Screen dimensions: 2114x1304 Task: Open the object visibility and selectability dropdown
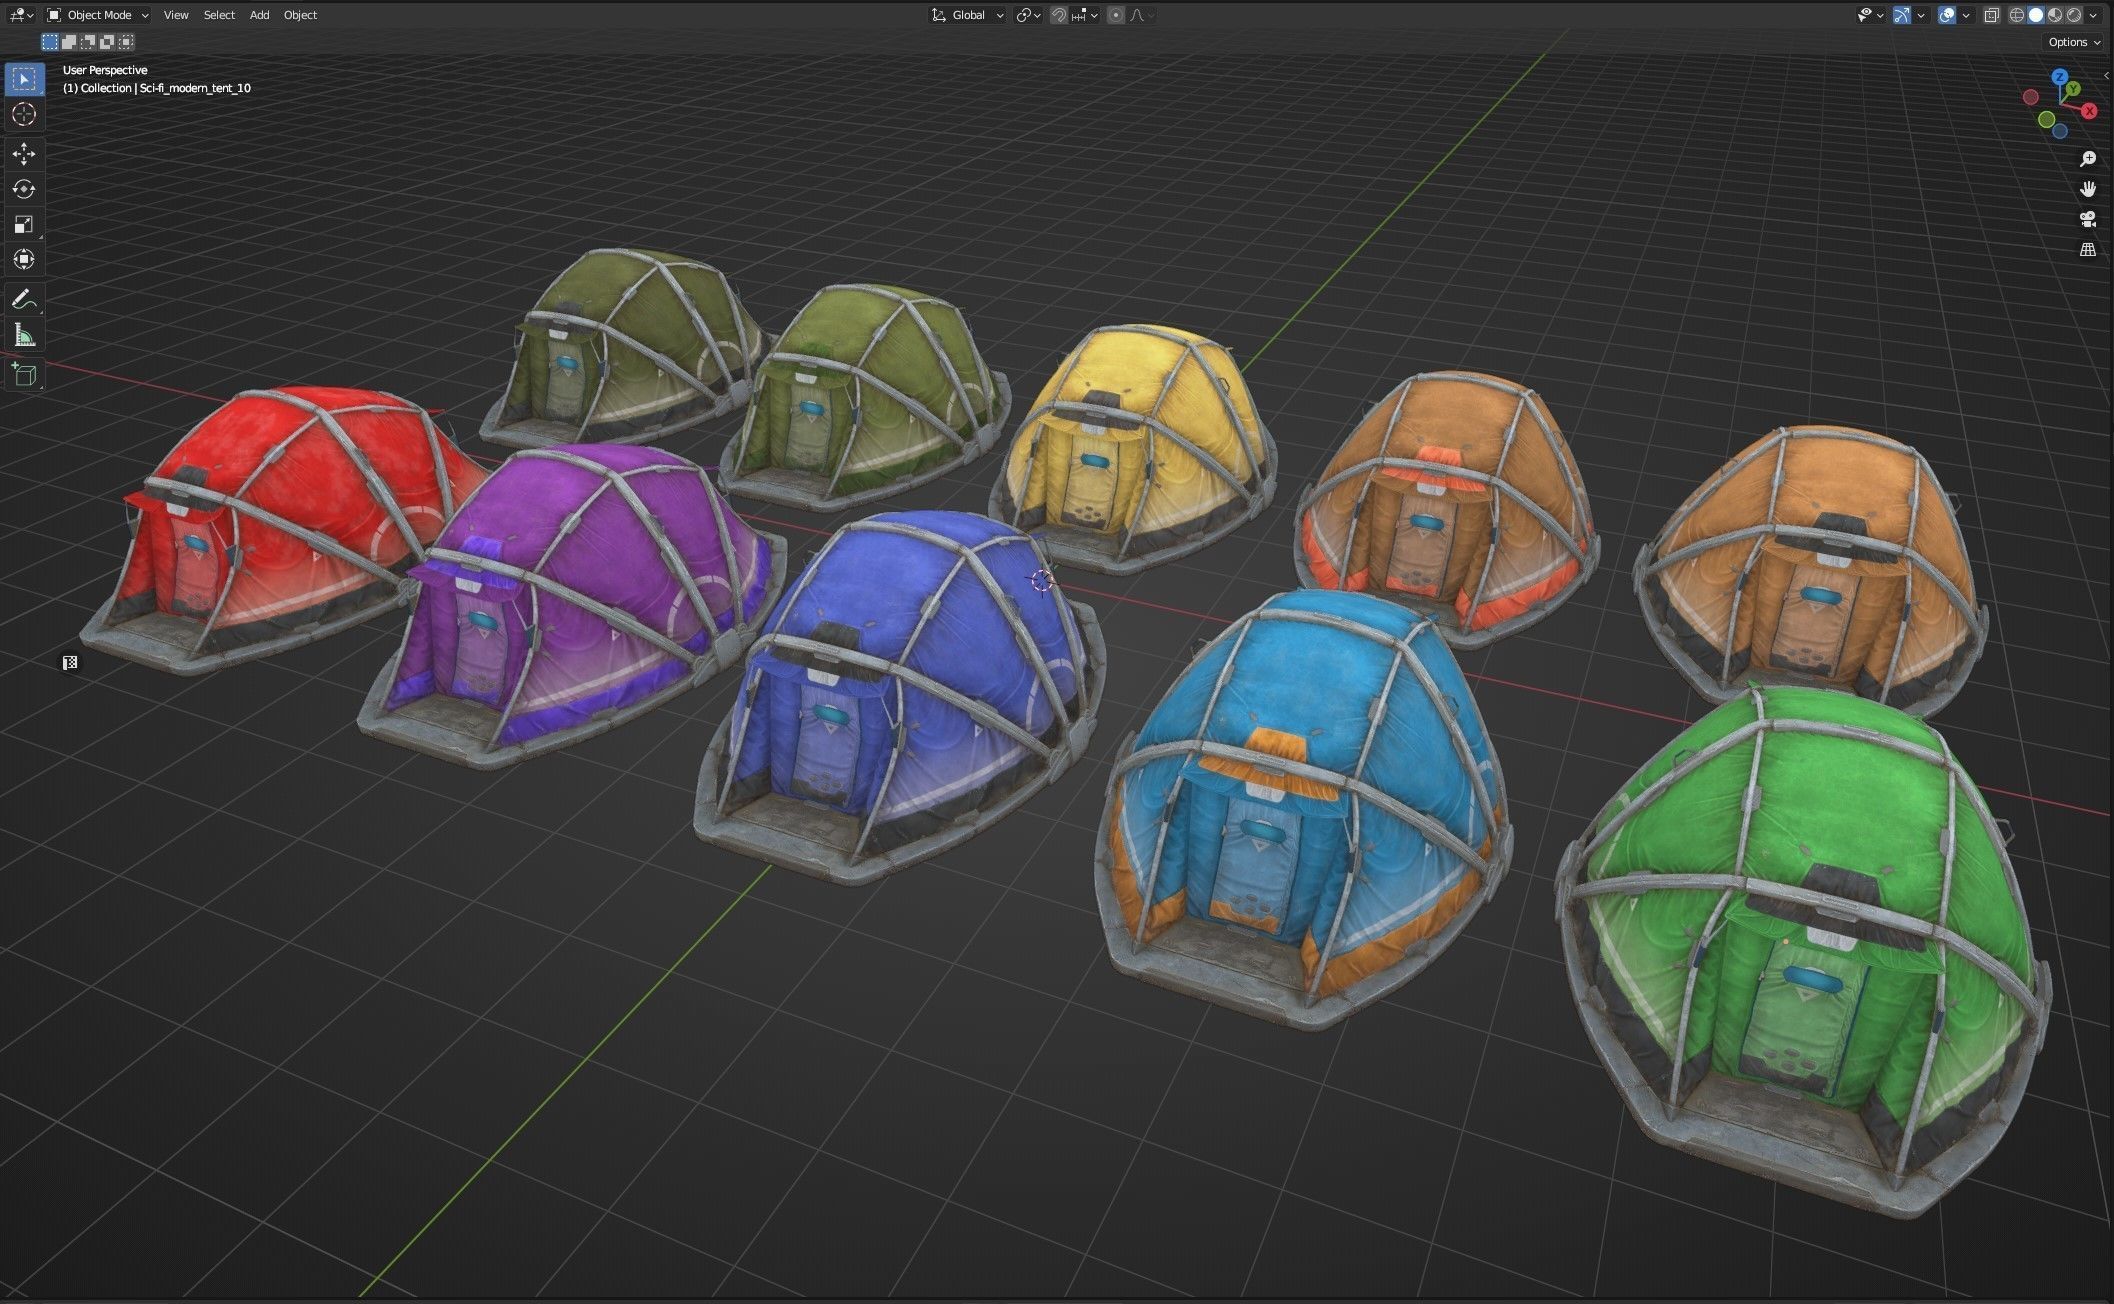pos(1869,15)
